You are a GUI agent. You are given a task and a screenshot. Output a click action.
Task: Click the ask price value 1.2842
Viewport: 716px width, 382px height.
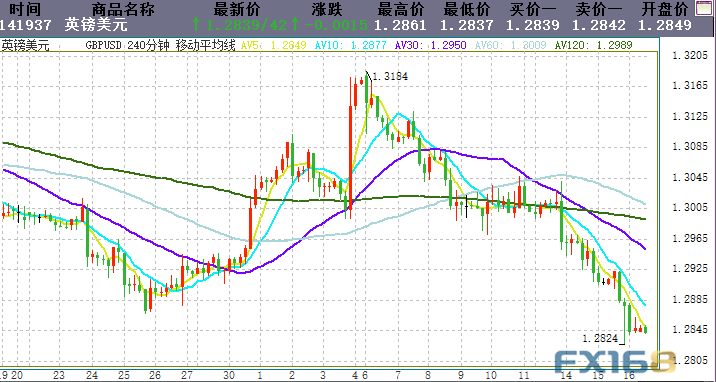(x=599, y=25)
